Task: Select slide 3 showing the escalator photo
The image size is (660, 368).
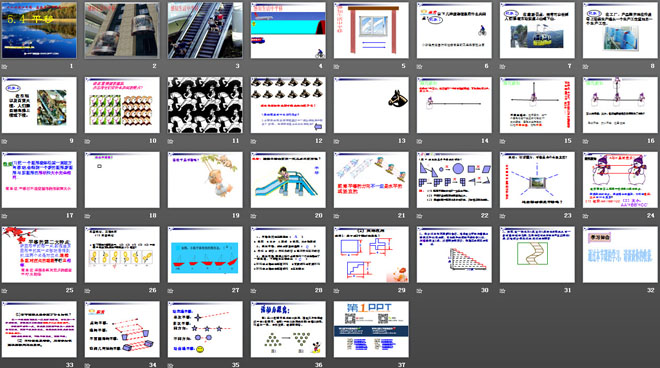Action: [205, 30]
